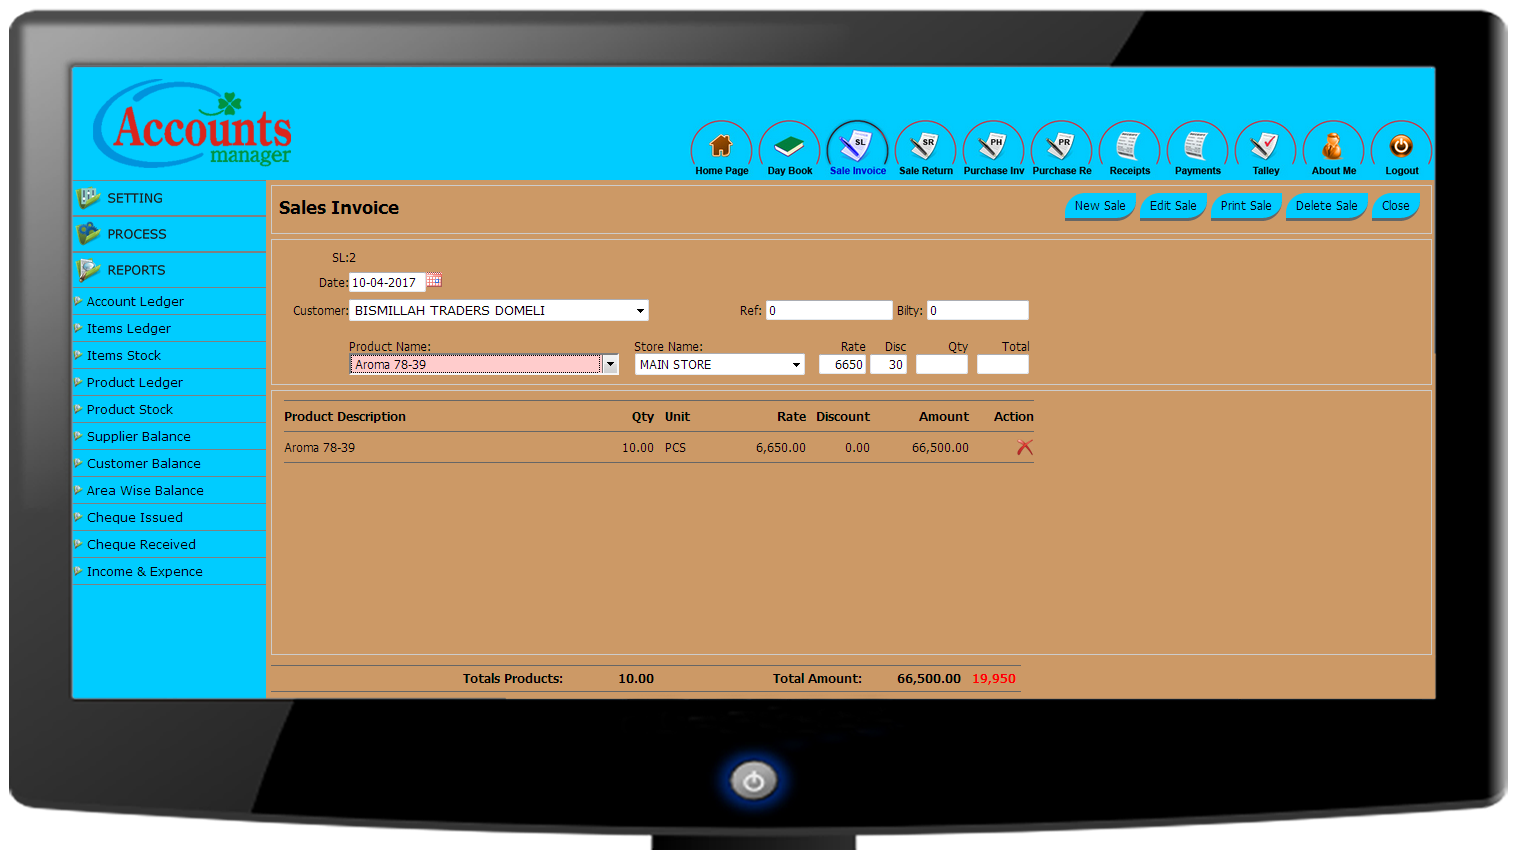1515x850 pixels.
Task: Open the Product Name dropdown arrow
Action: point(610,365)
